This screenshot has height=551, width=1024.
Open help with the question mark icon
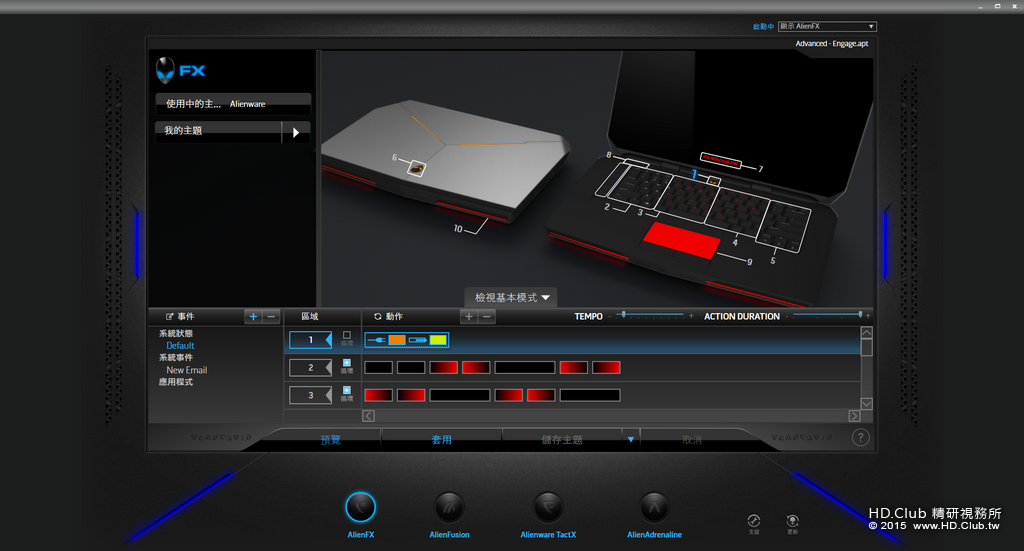pyautogui.click(x=861, y=437)
